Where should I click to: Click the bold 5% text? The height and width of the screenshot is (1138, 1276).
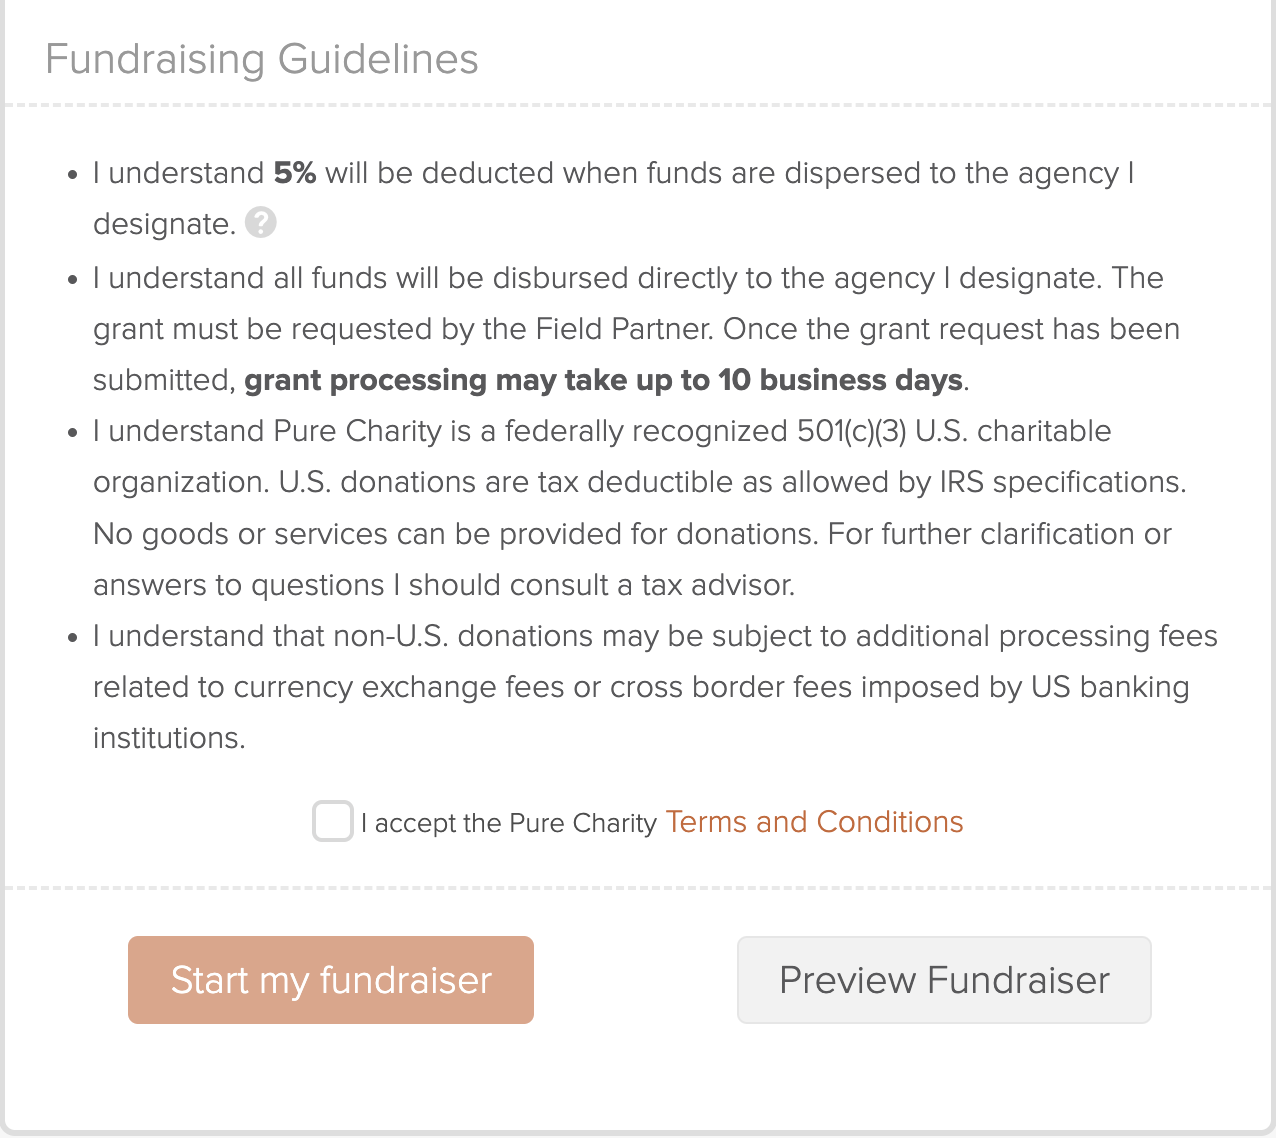point(295,173)
